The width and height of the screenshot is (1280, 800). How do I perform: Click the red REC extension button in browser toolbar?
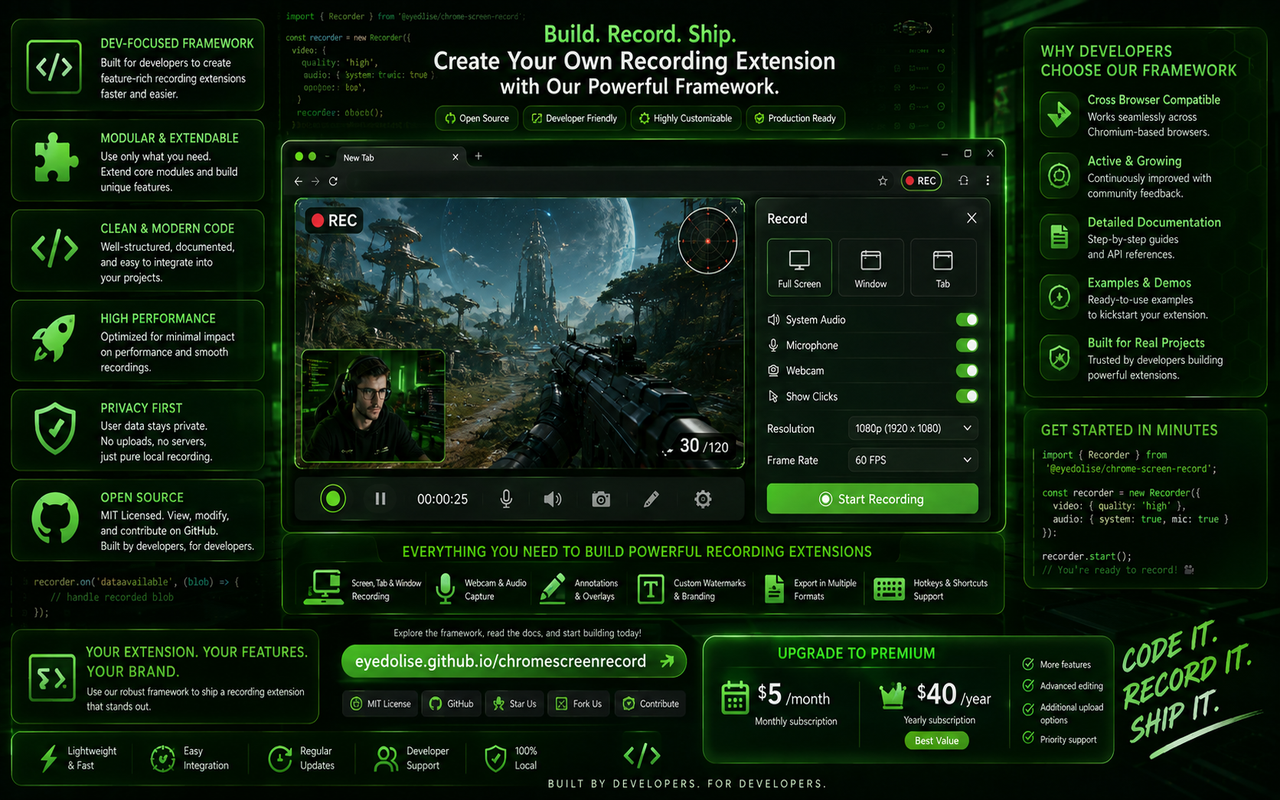pyautogui.click(x=921, y=181)
